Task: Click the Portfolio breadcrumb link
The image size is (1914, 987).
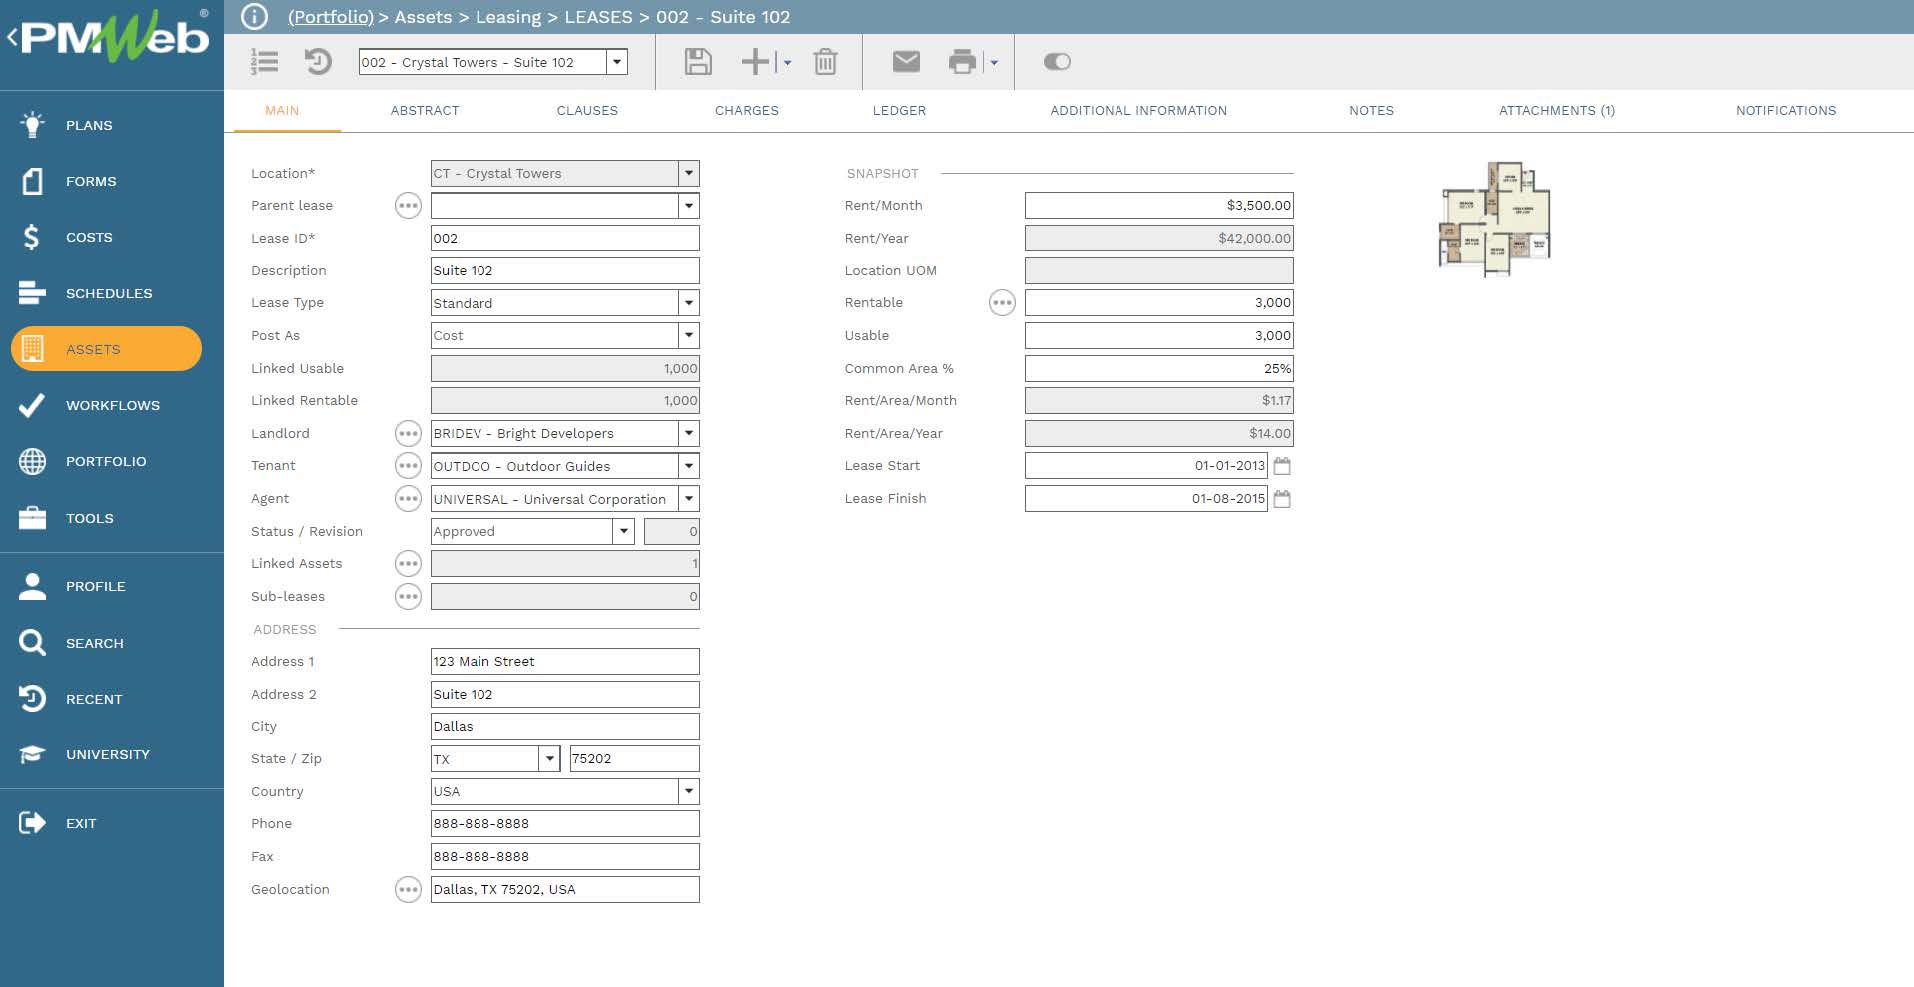Action: [x=330, y=17]
